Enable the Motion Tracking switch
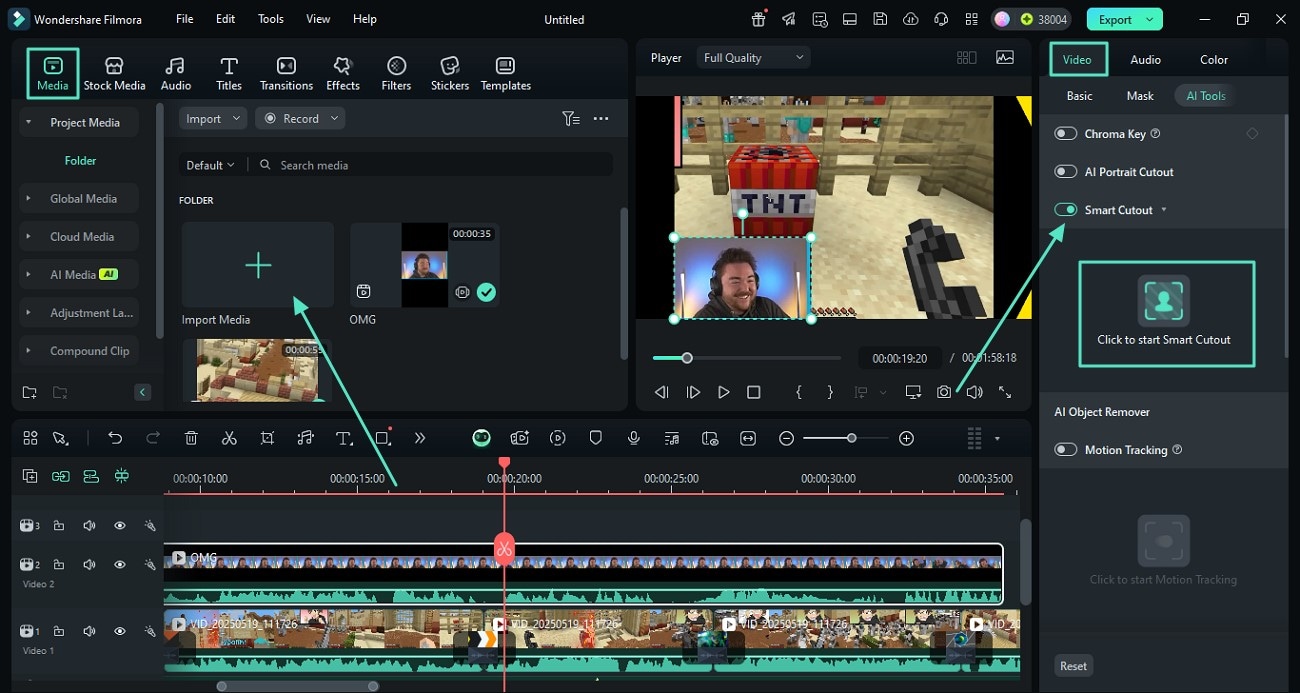This screenshot has width=1300, height=693. [x=1066, y=450]
